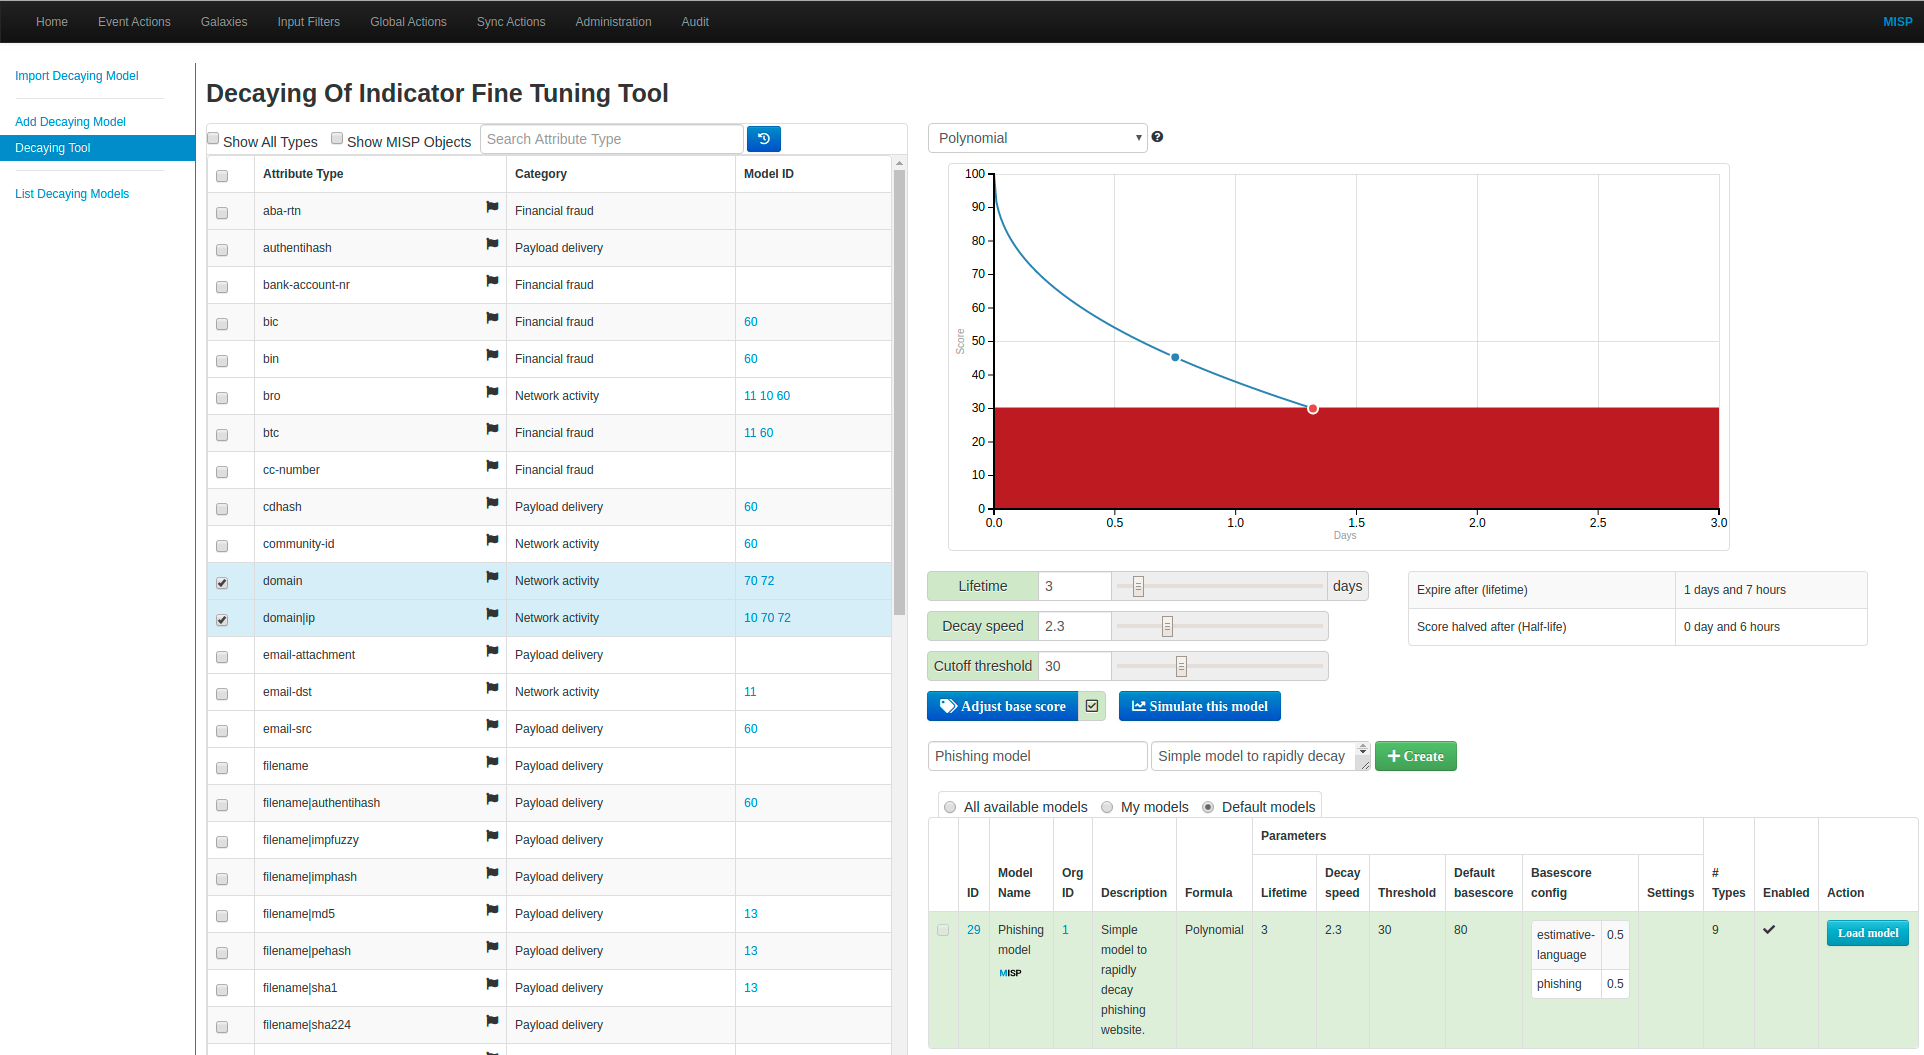
Task: Go to List Decaying Models
Action: click(x=72, y=194)
